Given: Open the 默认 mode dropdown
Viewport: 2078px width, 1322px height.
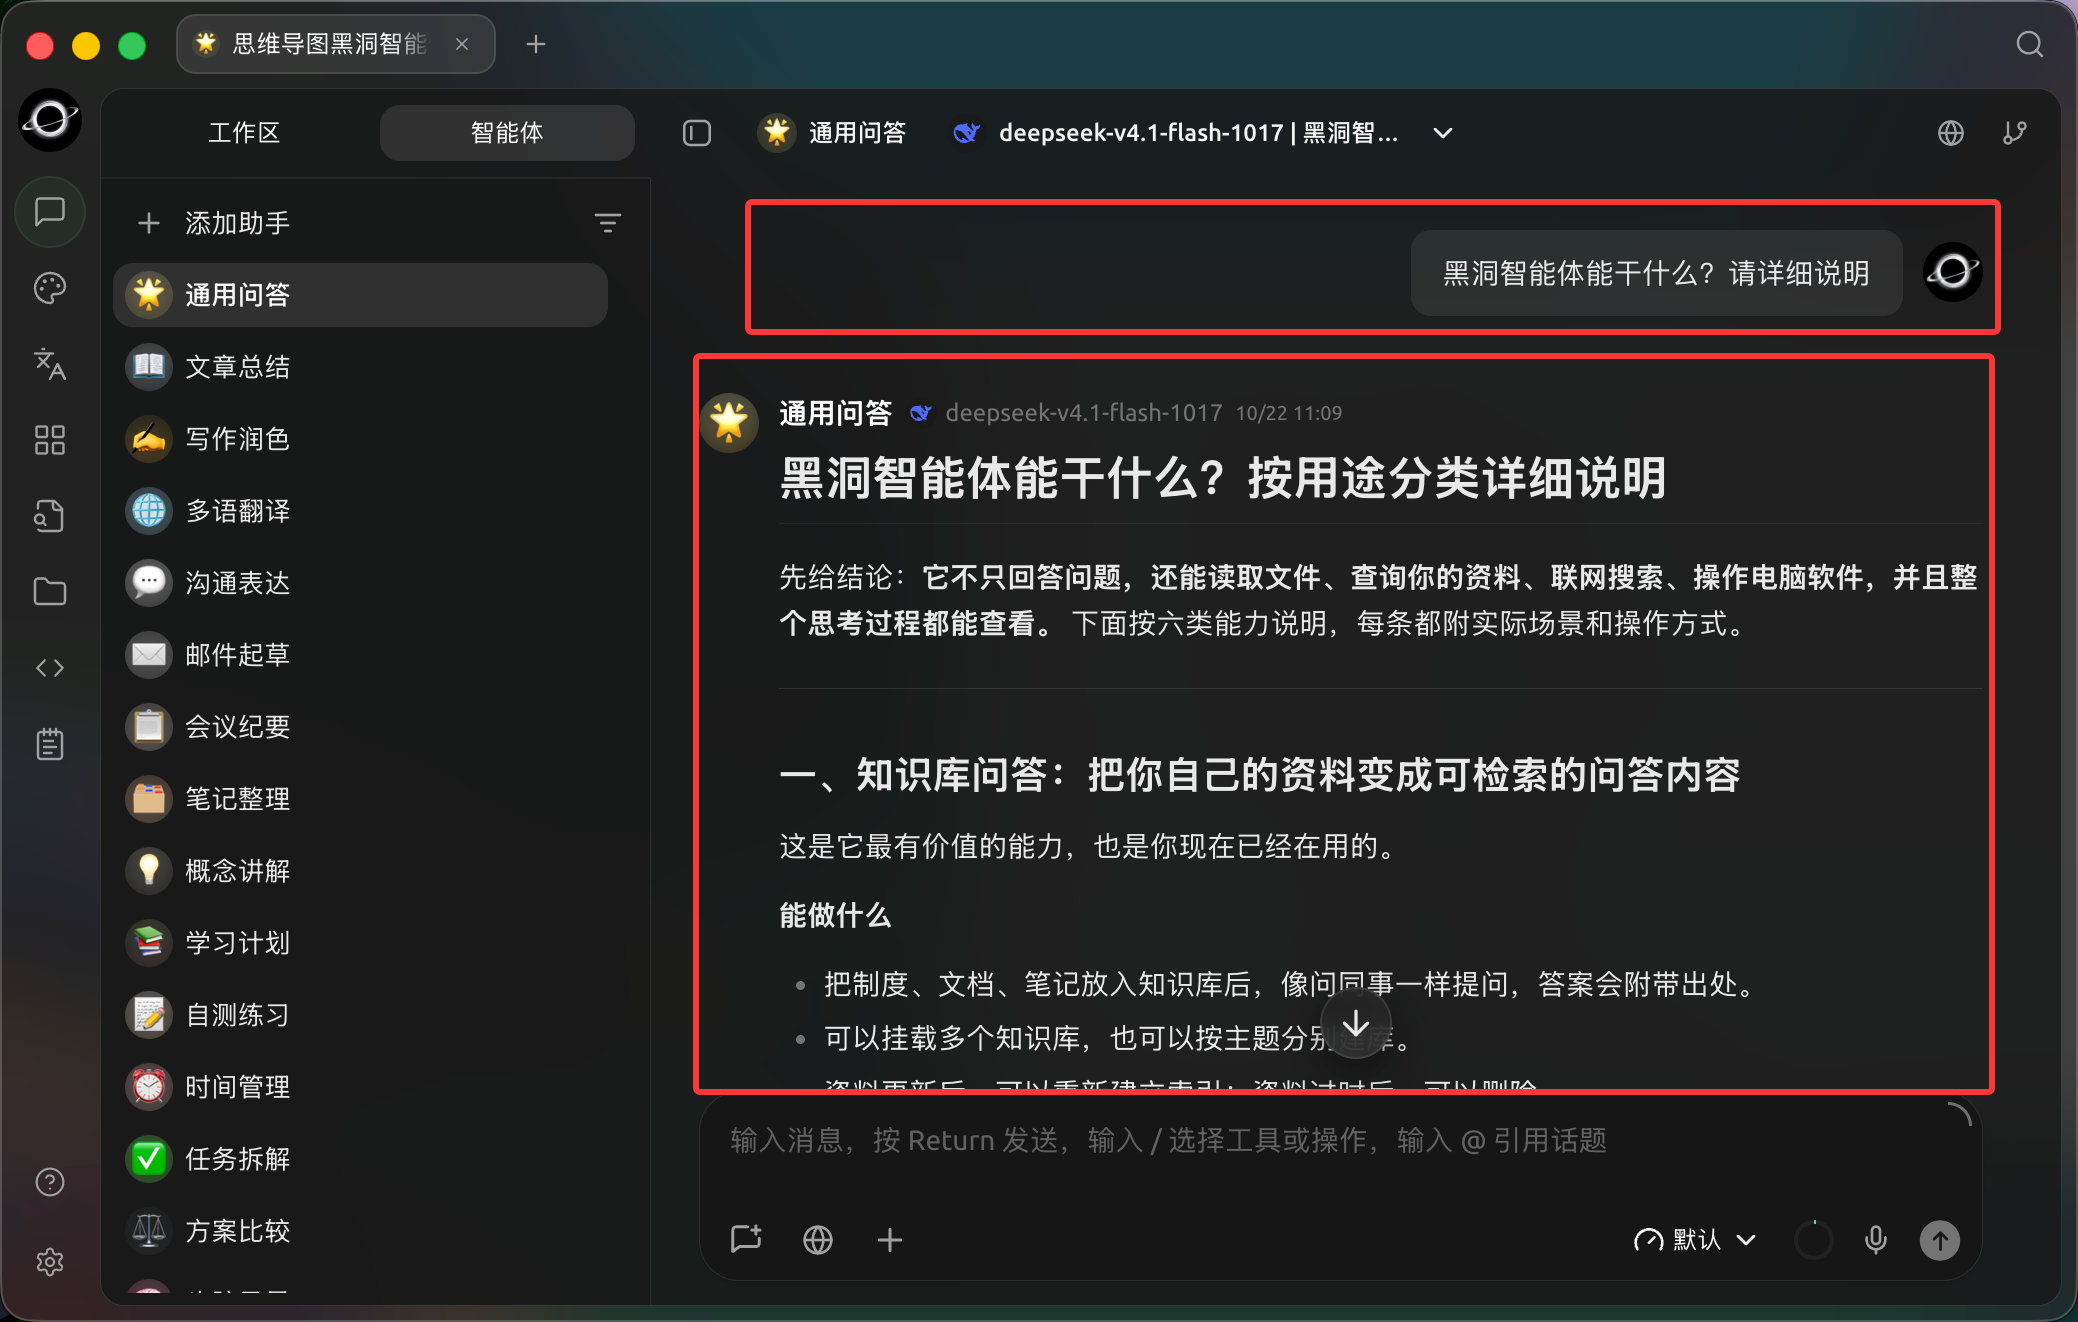Looking at the screenshot, I should [x=1695, y=1240].
